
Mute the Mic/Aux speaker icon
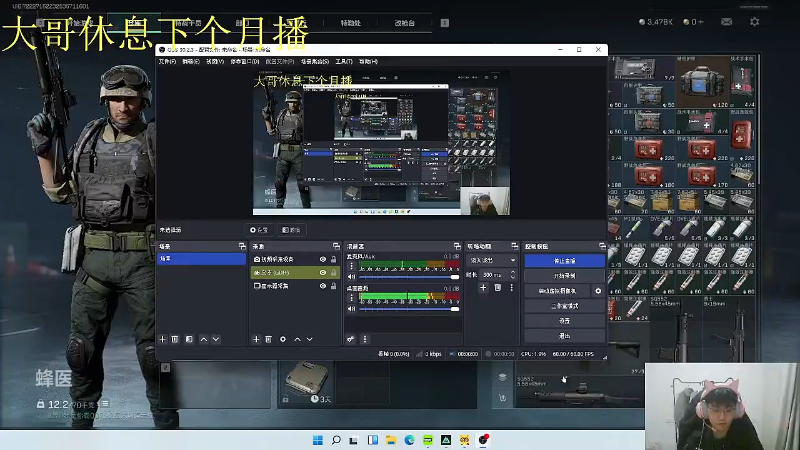[x=351, y=277]
